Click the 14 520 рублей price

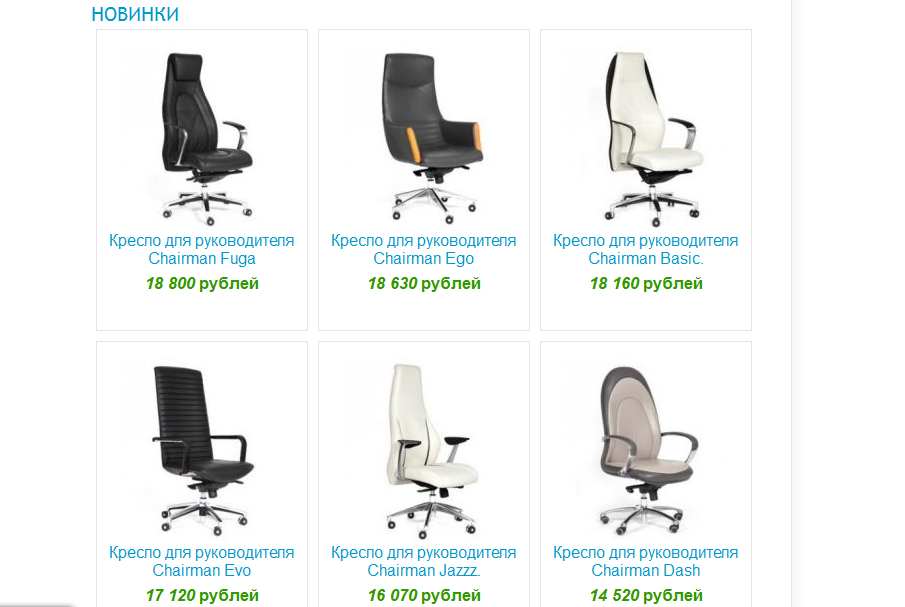pos(646,595)
